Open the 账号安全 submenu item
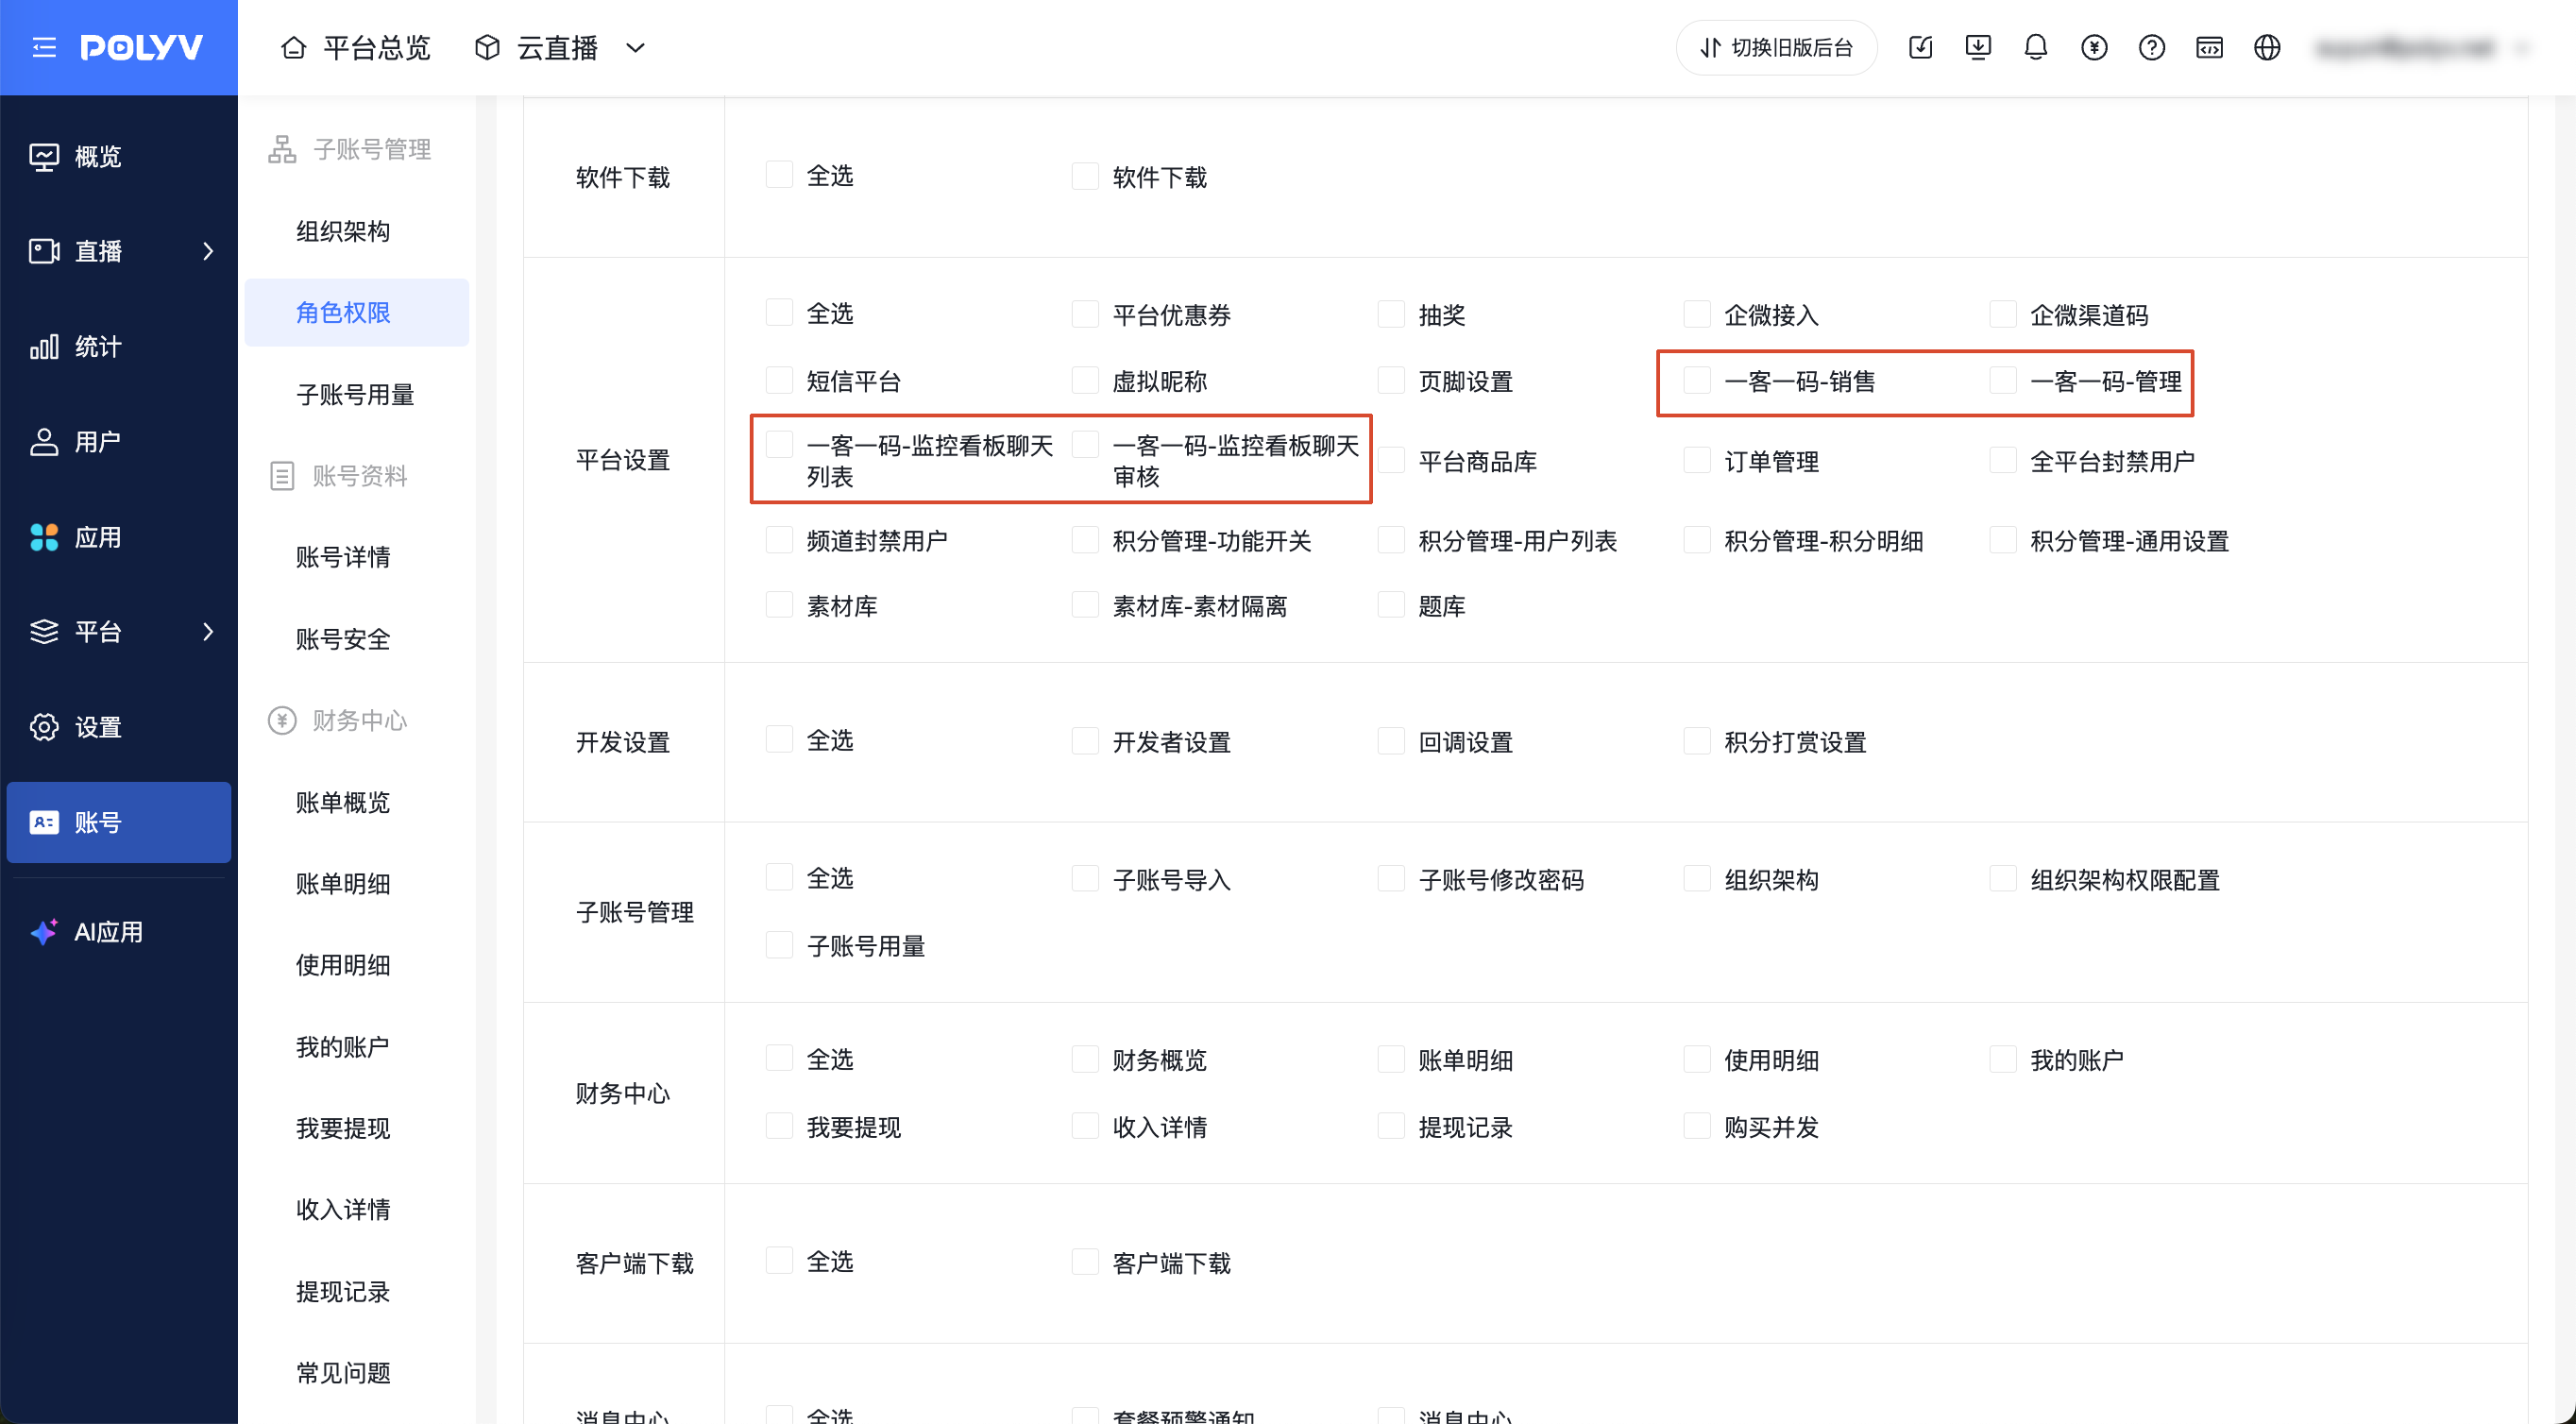 coord(343,639)
